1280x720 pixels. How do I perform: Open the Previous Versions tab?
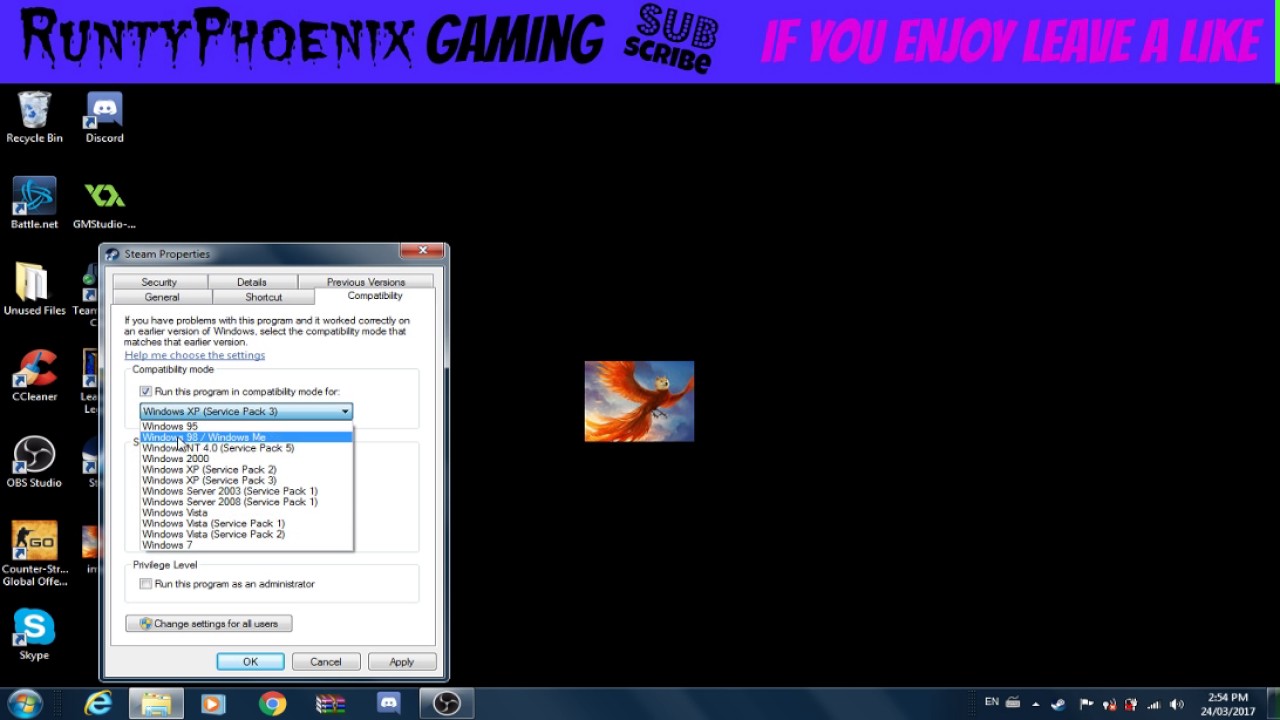tap(366, 282)
